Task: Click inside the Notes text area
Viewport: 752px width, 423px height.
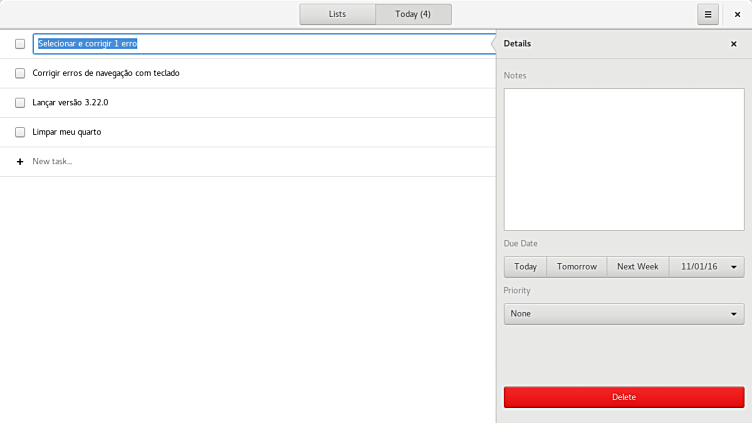Action: 624,160
